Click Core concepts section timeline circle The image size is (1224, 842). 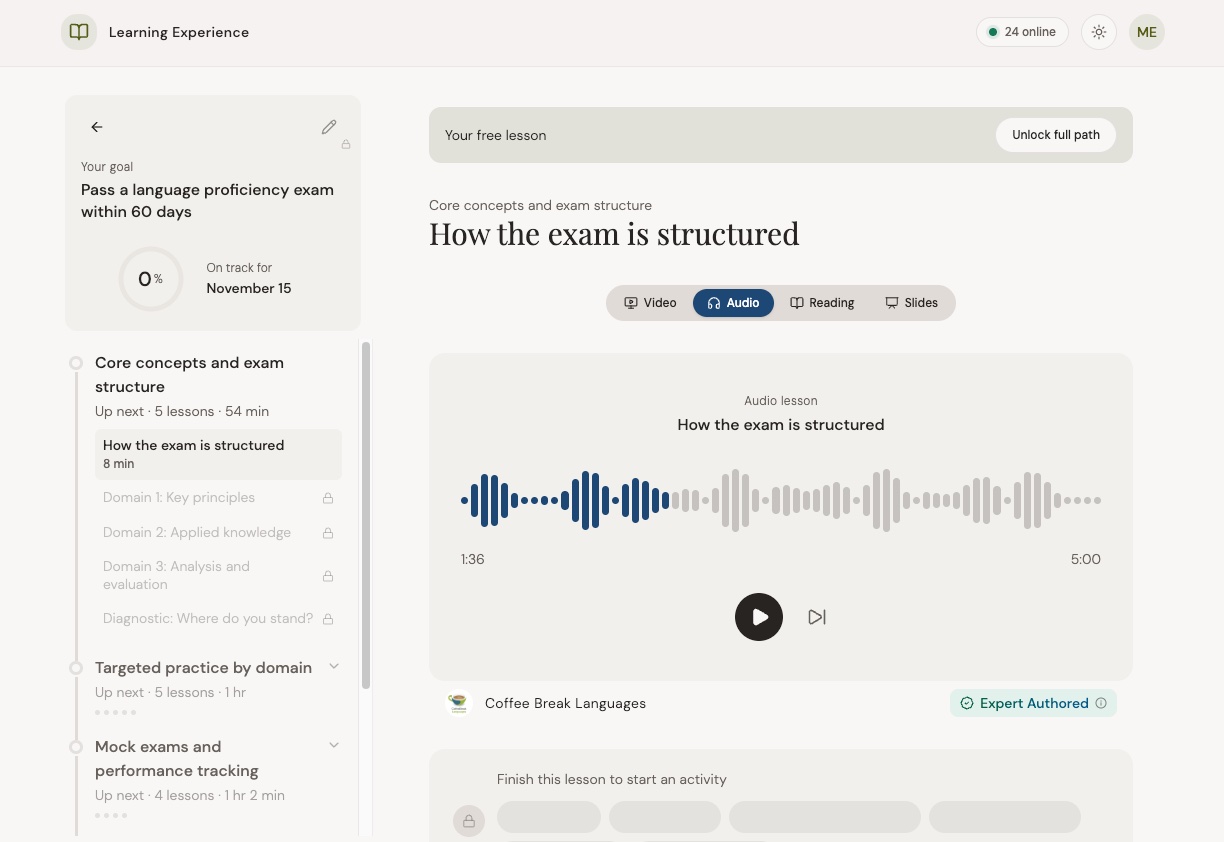[76, 363]
